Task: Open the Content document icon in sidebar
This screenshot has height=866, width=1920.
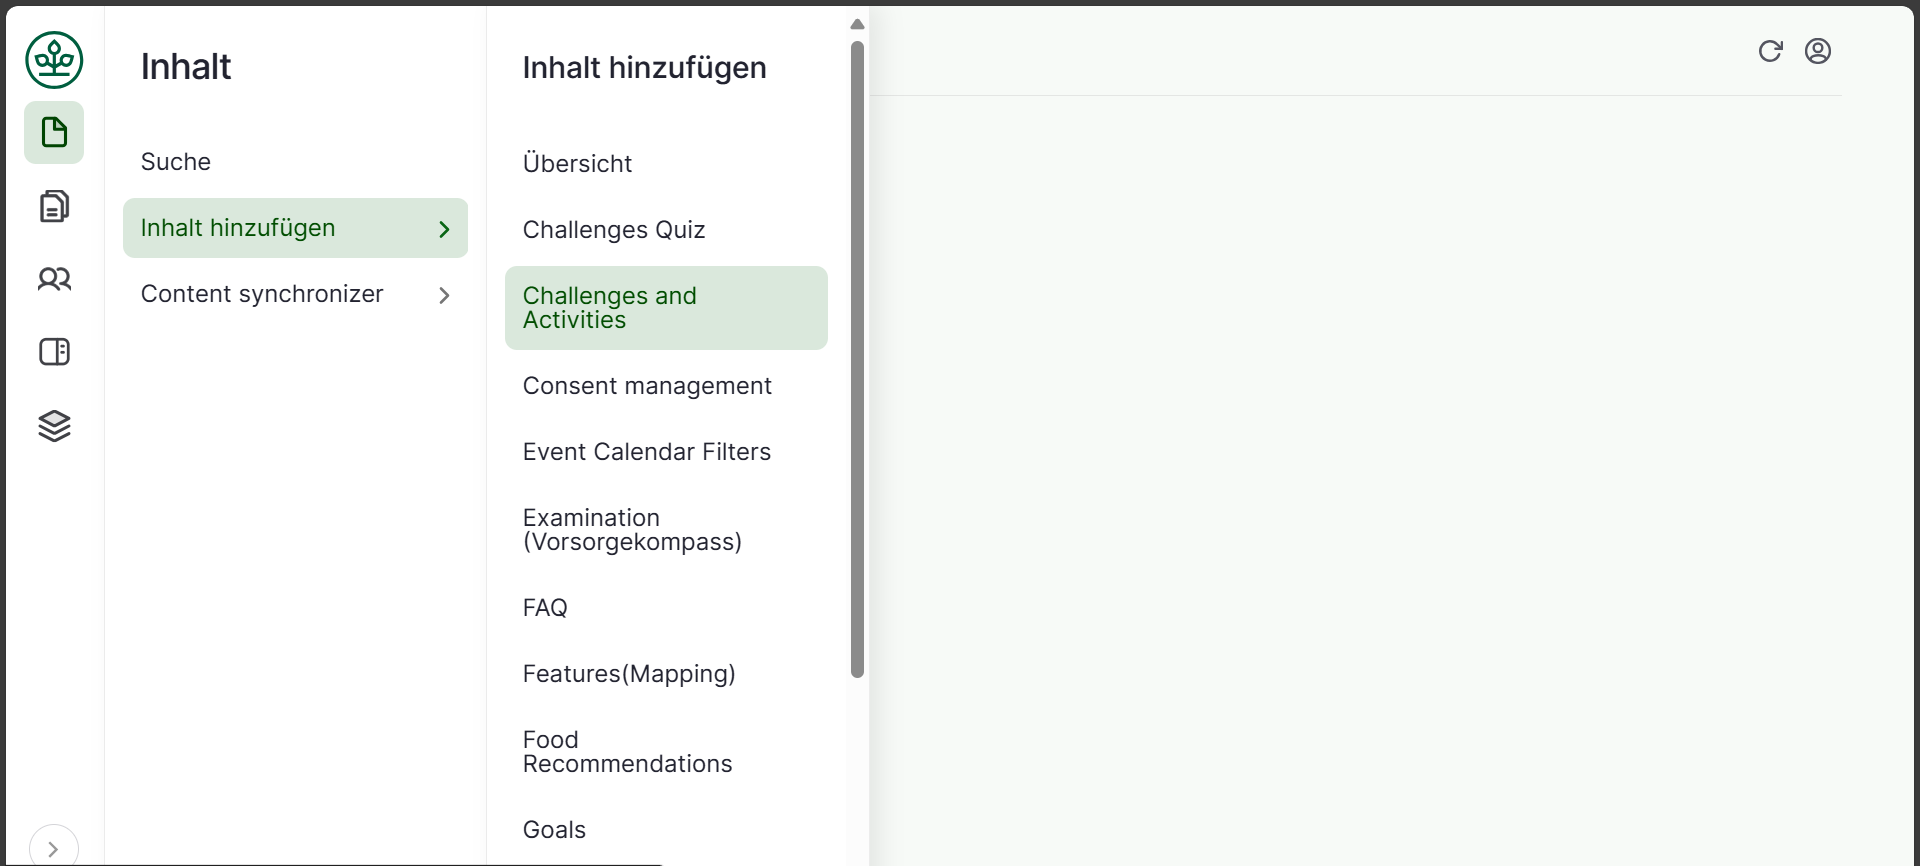Action: coord(54,132)
